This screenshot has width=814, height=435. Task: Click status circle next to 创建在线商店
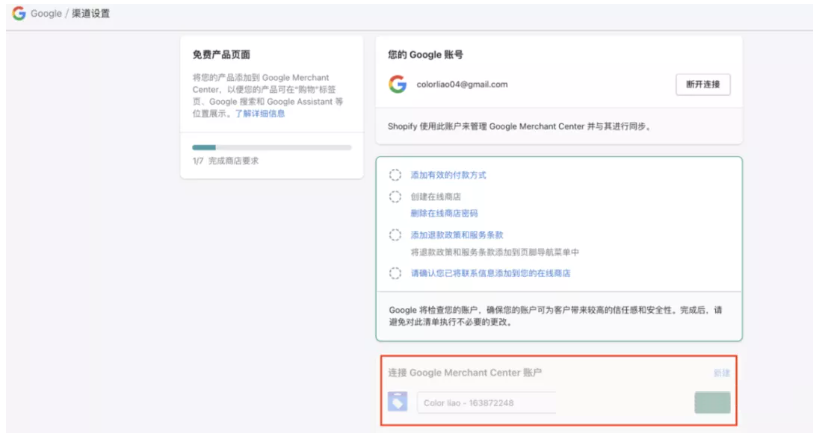pyautogui.click(x=396, y=197)
